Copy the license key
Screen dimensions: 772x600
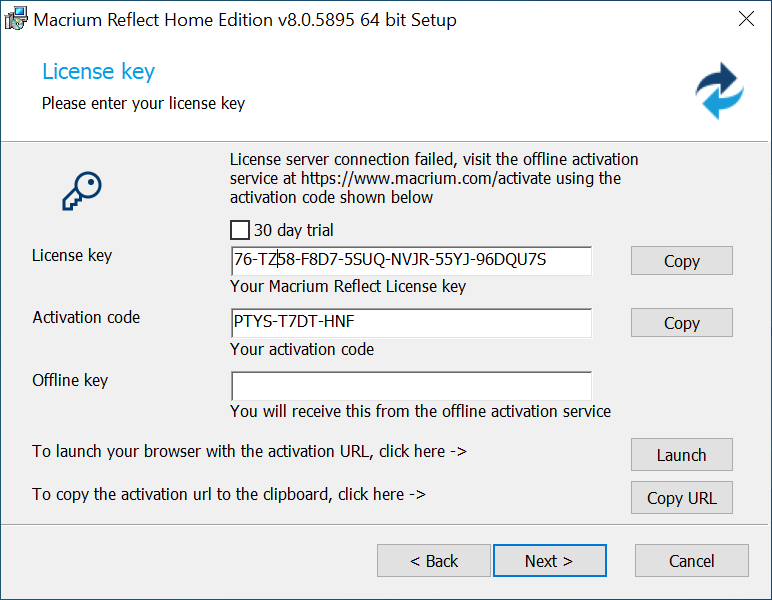click(x=681, y=261)
